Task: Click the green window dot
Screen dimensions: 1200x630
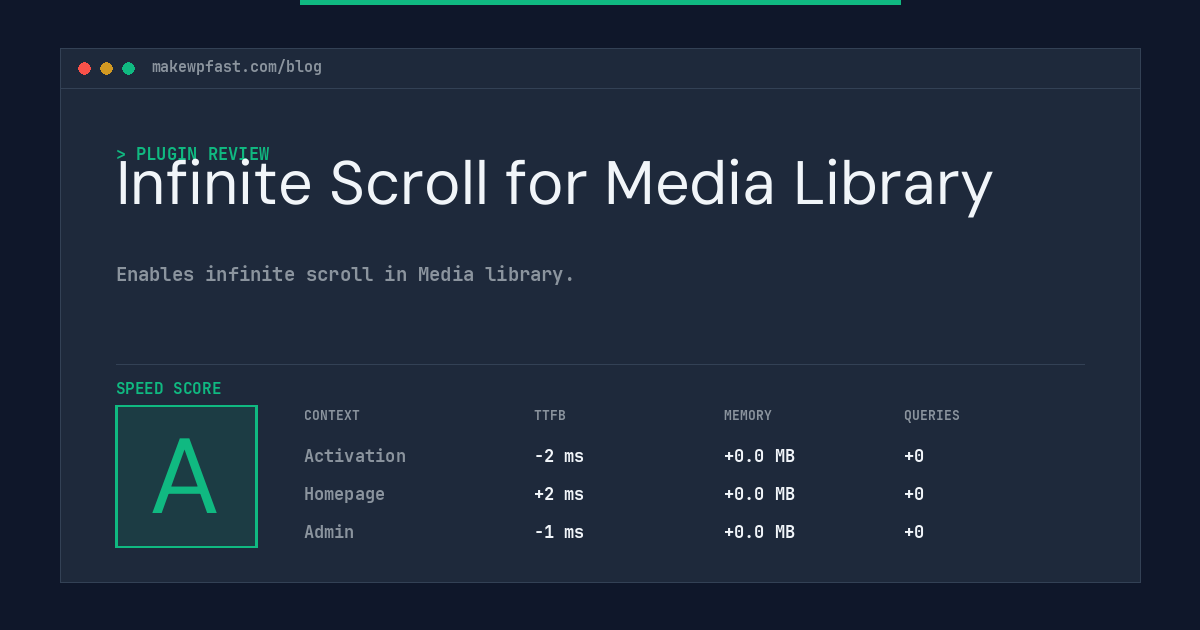Action: click(128, 68)
